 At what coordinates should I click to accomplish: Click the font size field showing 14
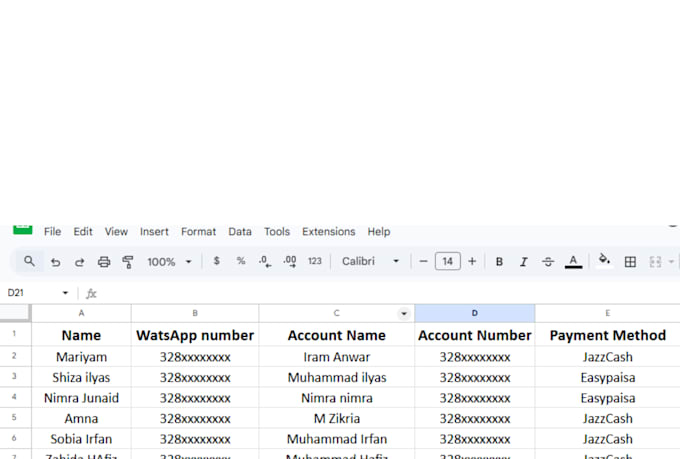(448, 261)
